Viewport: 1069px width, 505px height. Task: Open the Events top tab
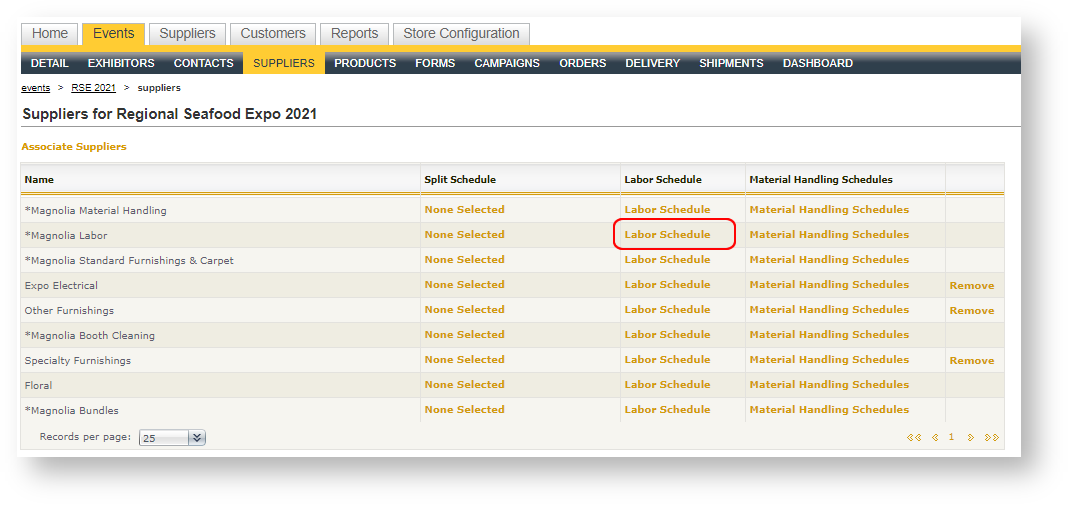click(113, 34)
